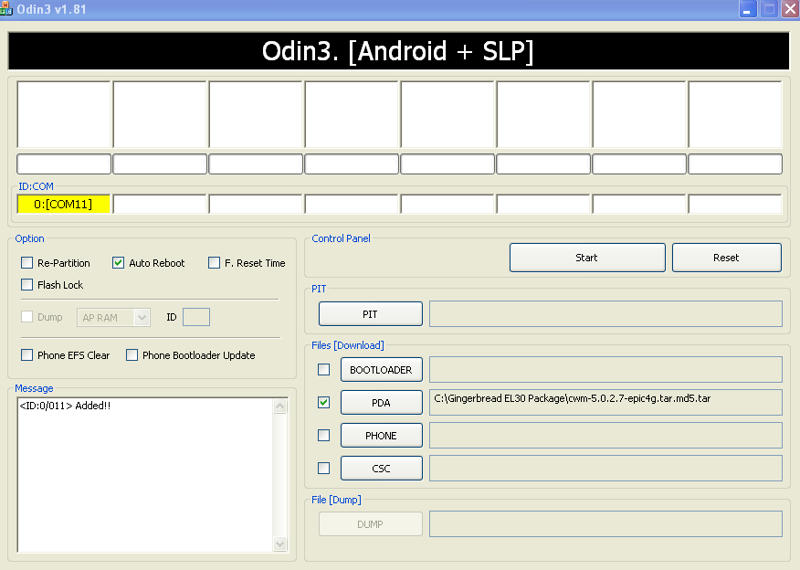Click the ID input box beside Dump
Viewport: 800px width, 570px height.
196,317
